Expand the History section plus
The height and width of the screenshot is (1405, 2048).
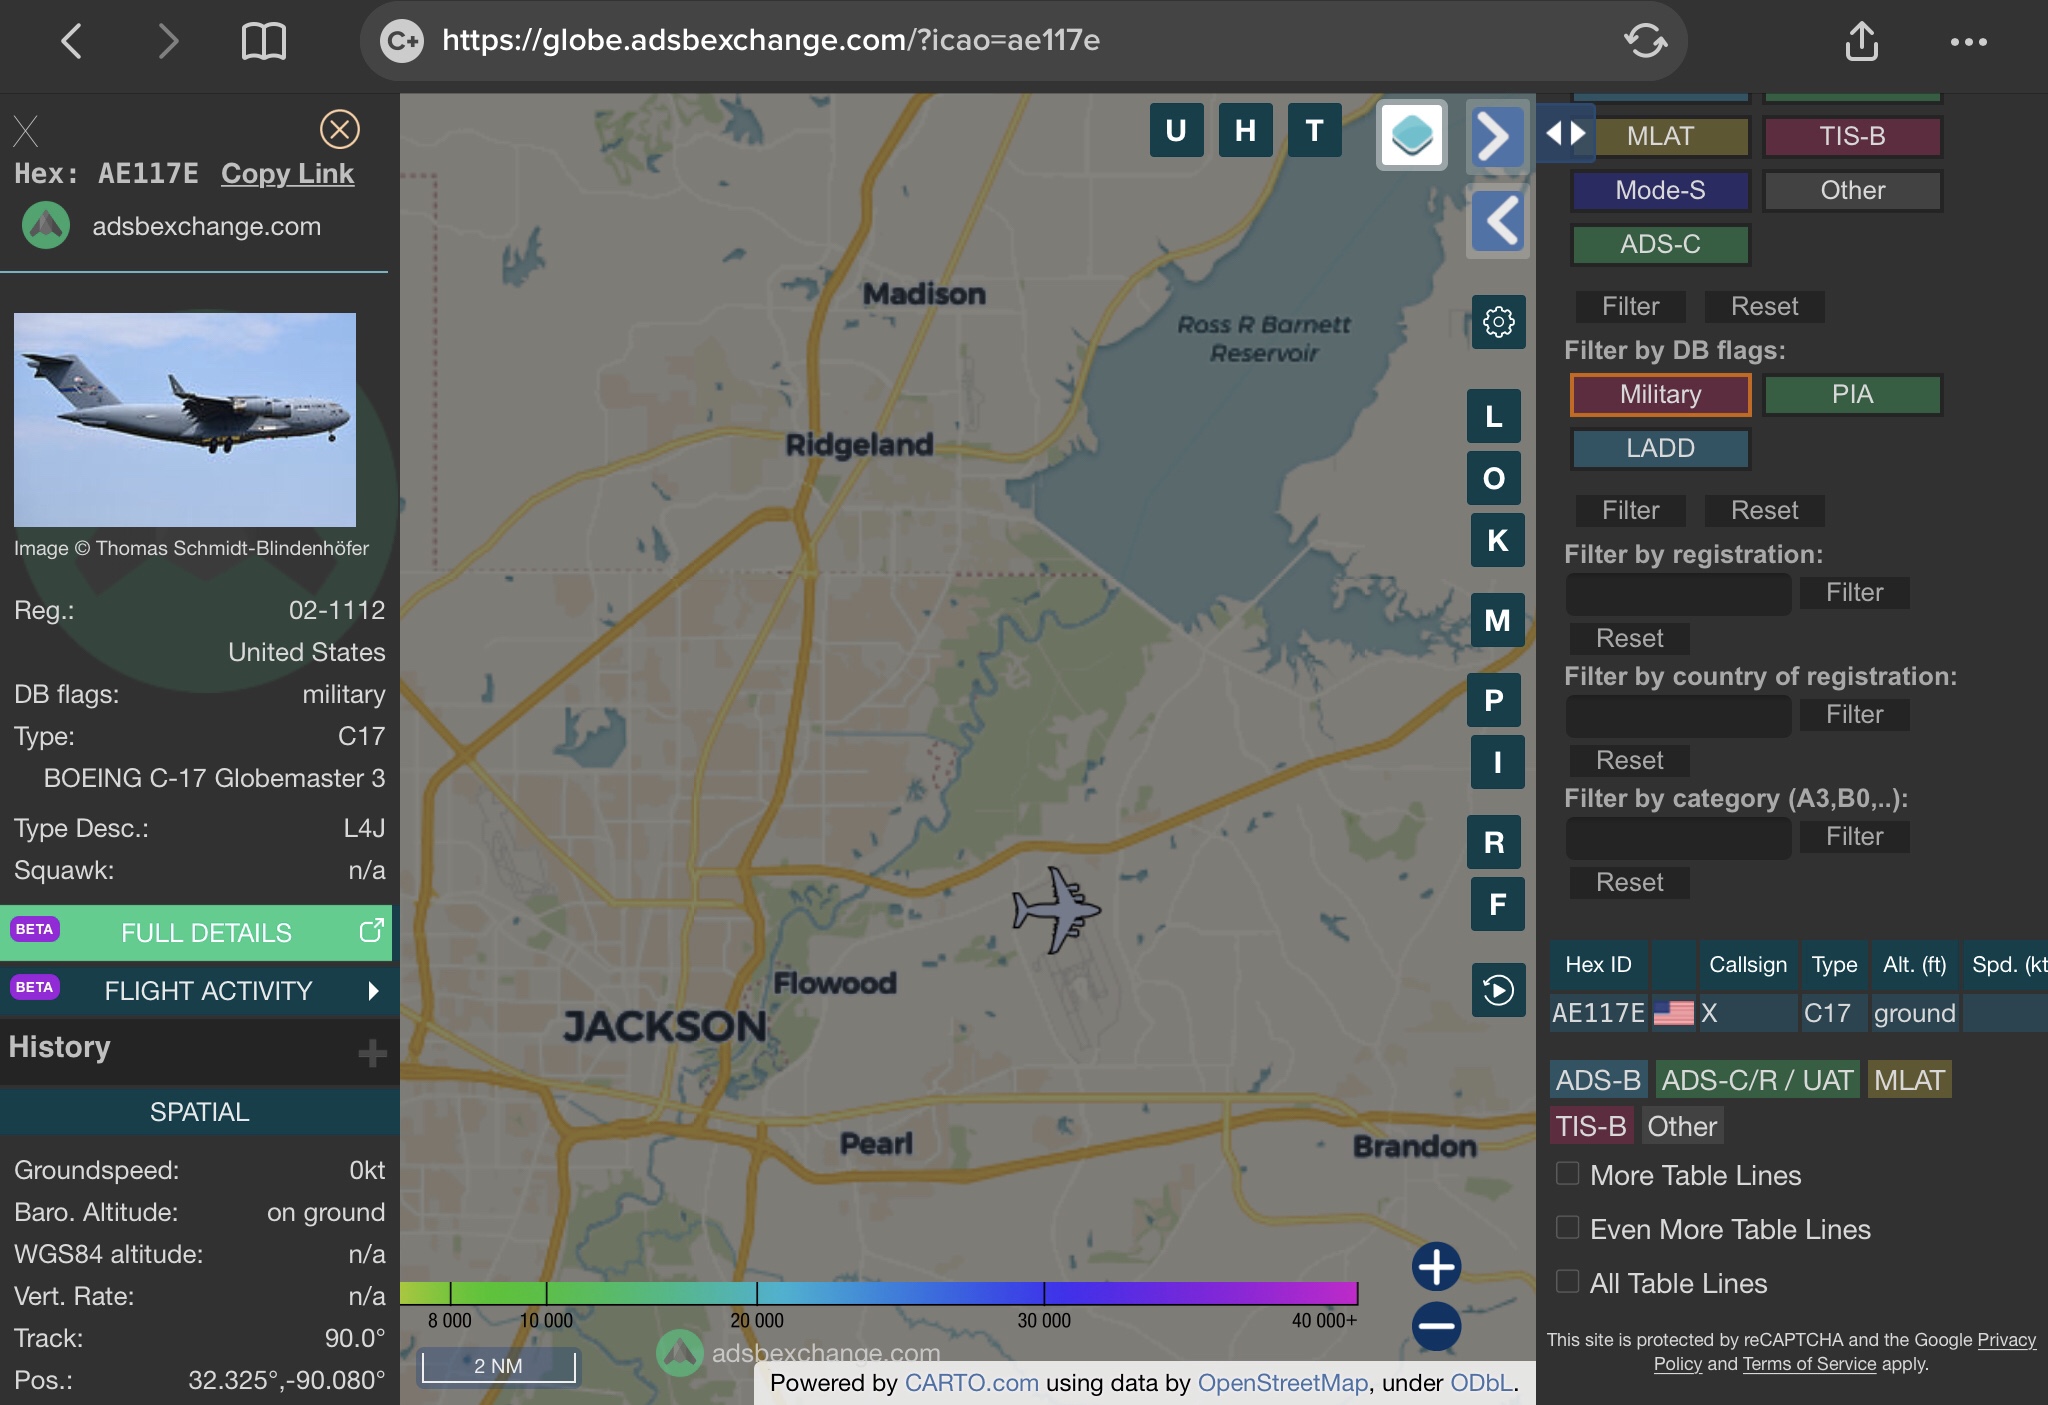point(372,1052)
